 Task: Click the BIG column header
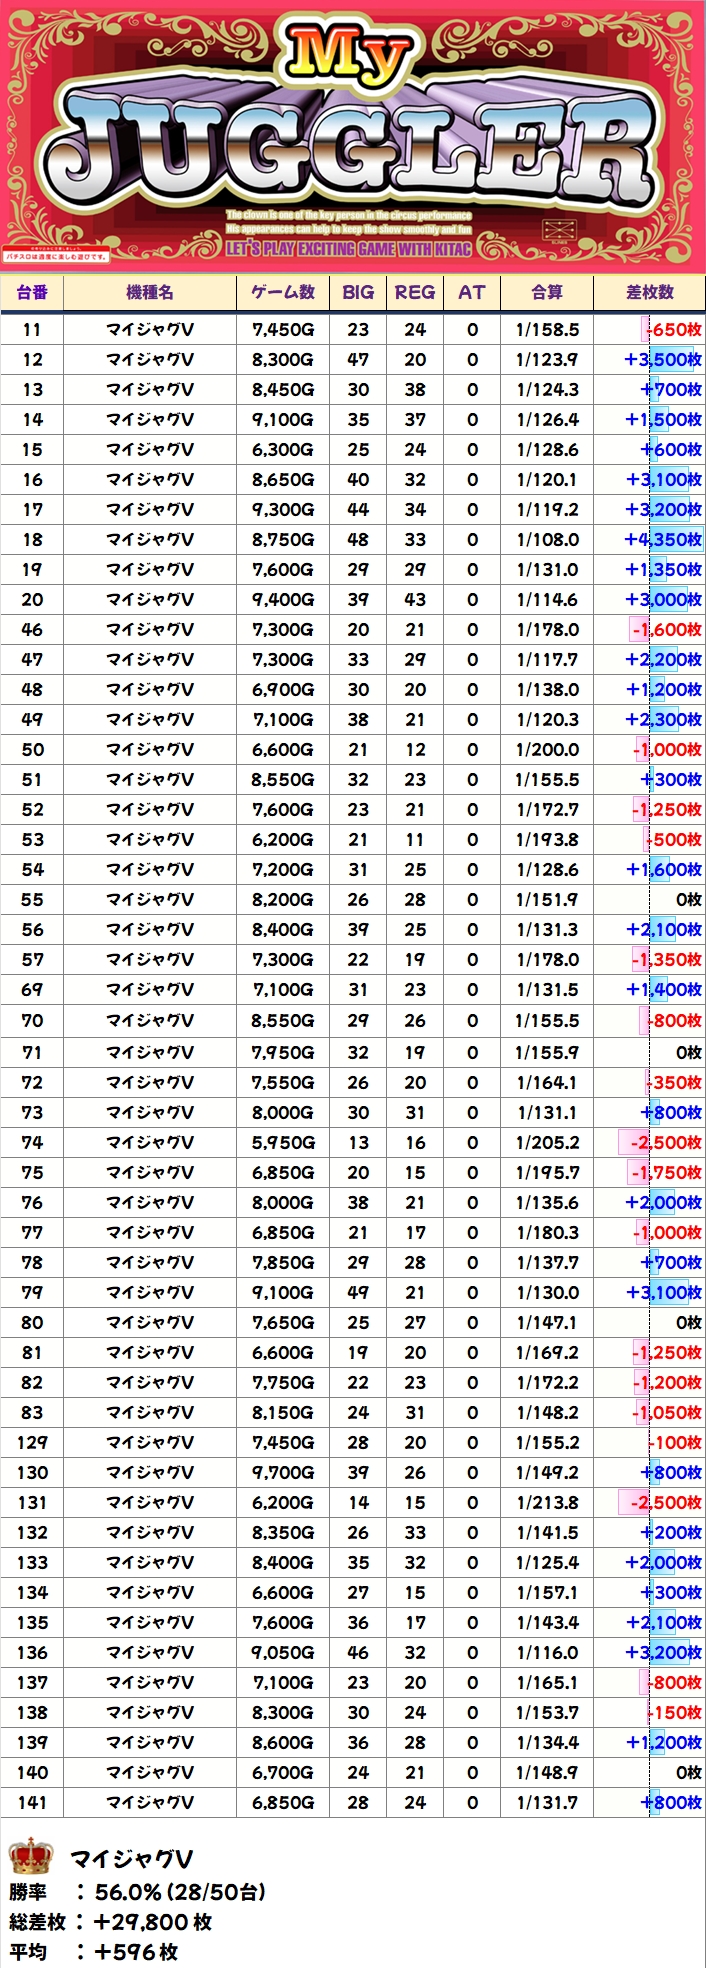tap(358, 292)
